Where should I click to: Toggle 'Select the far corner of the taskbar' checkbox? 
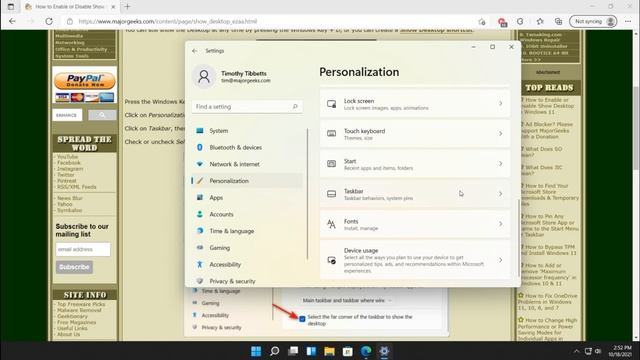[302, 319]
